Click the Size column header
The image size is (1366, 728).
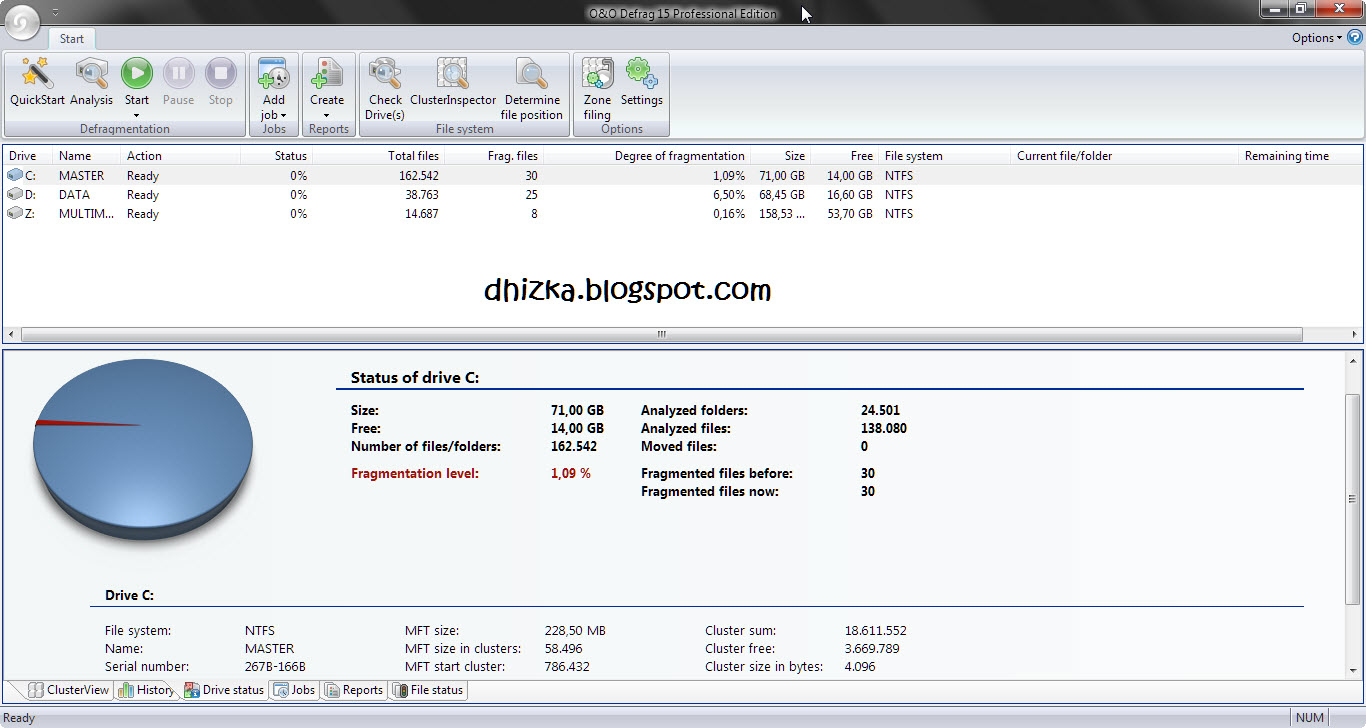click(779, 156)
